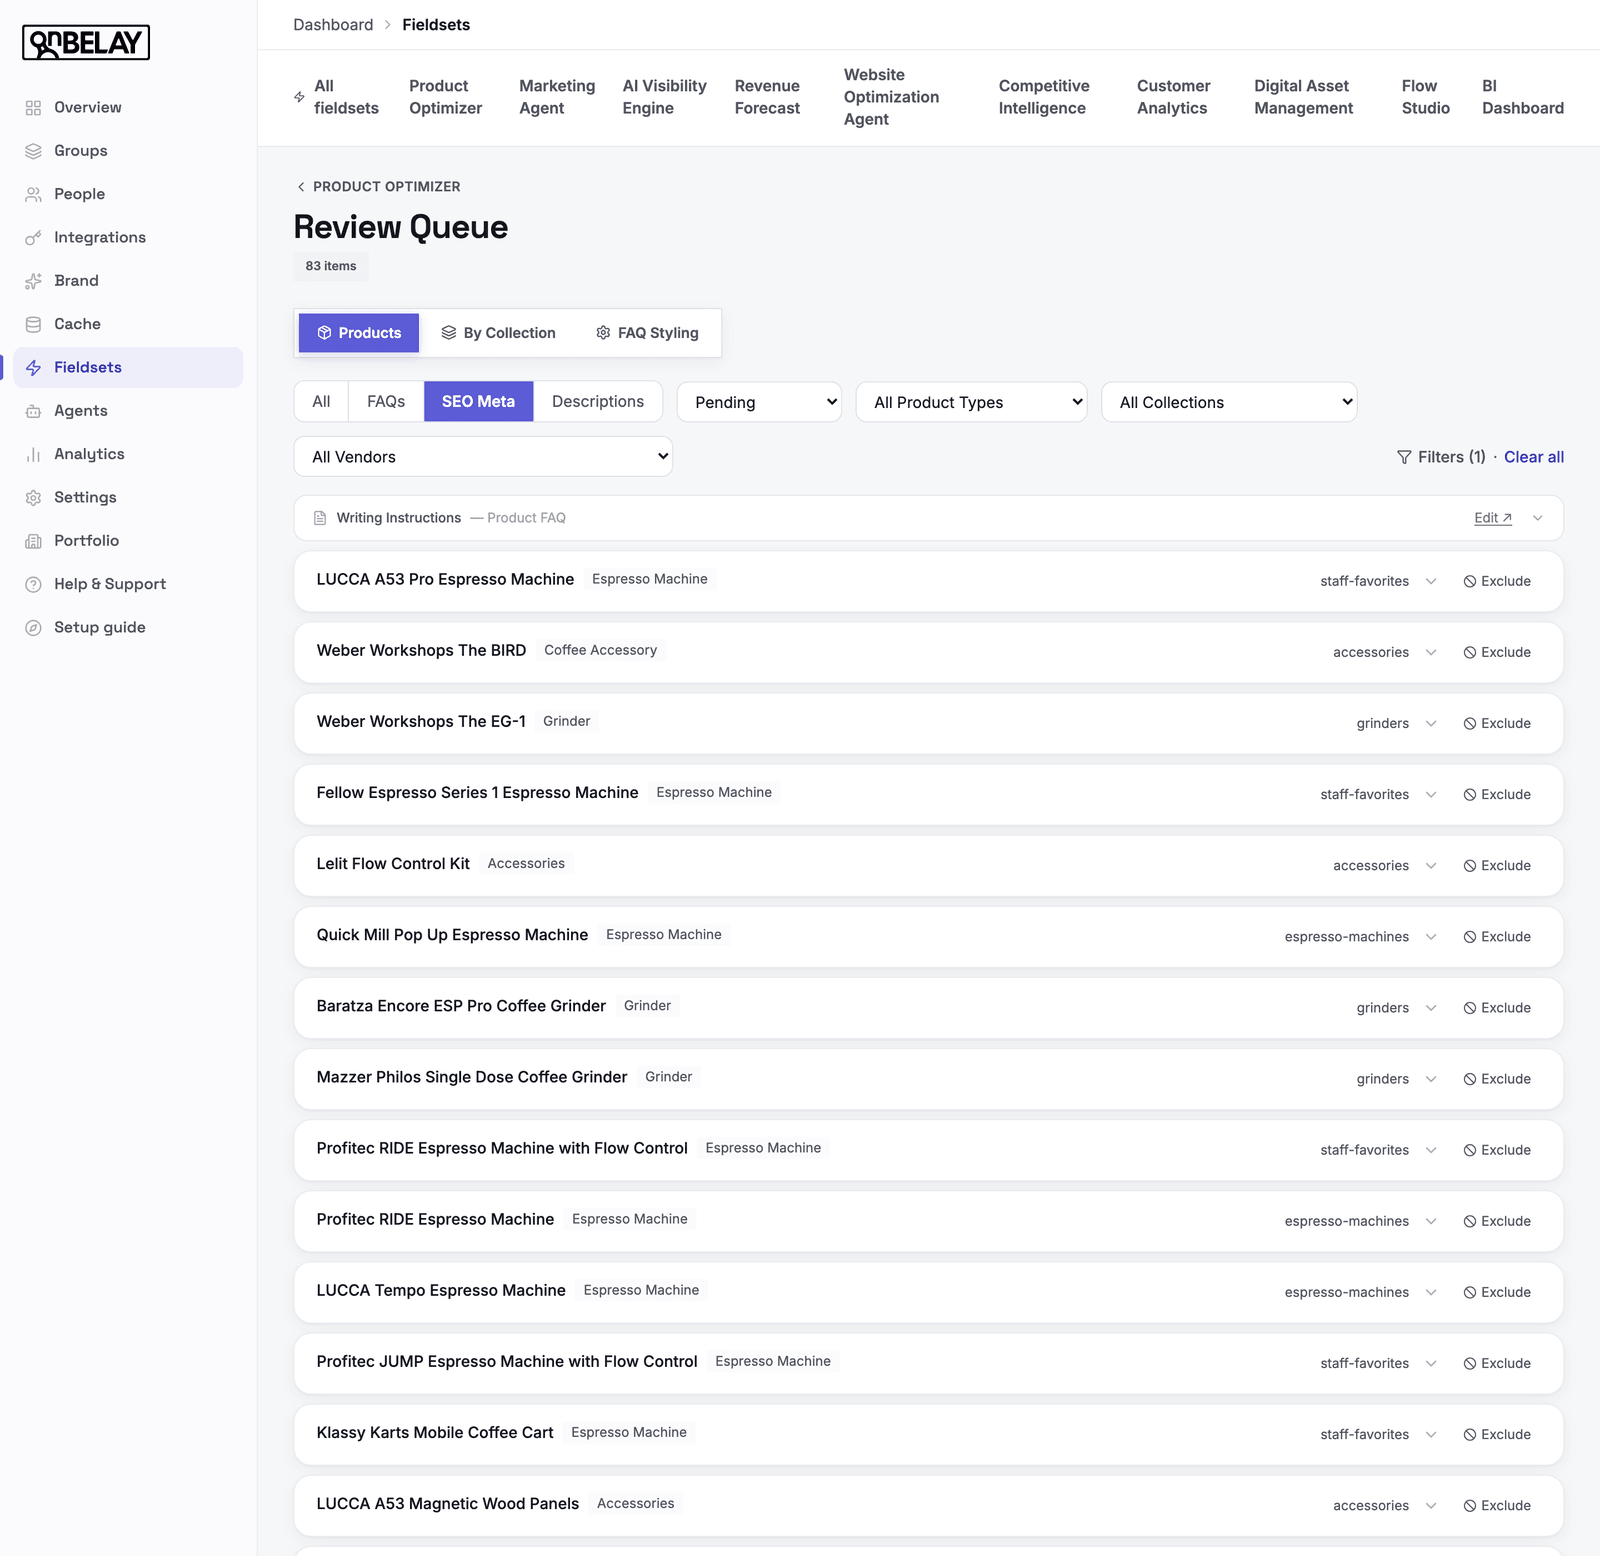
Task: Open the All Product Types dropdown
Action: click(x=971, y=402)
